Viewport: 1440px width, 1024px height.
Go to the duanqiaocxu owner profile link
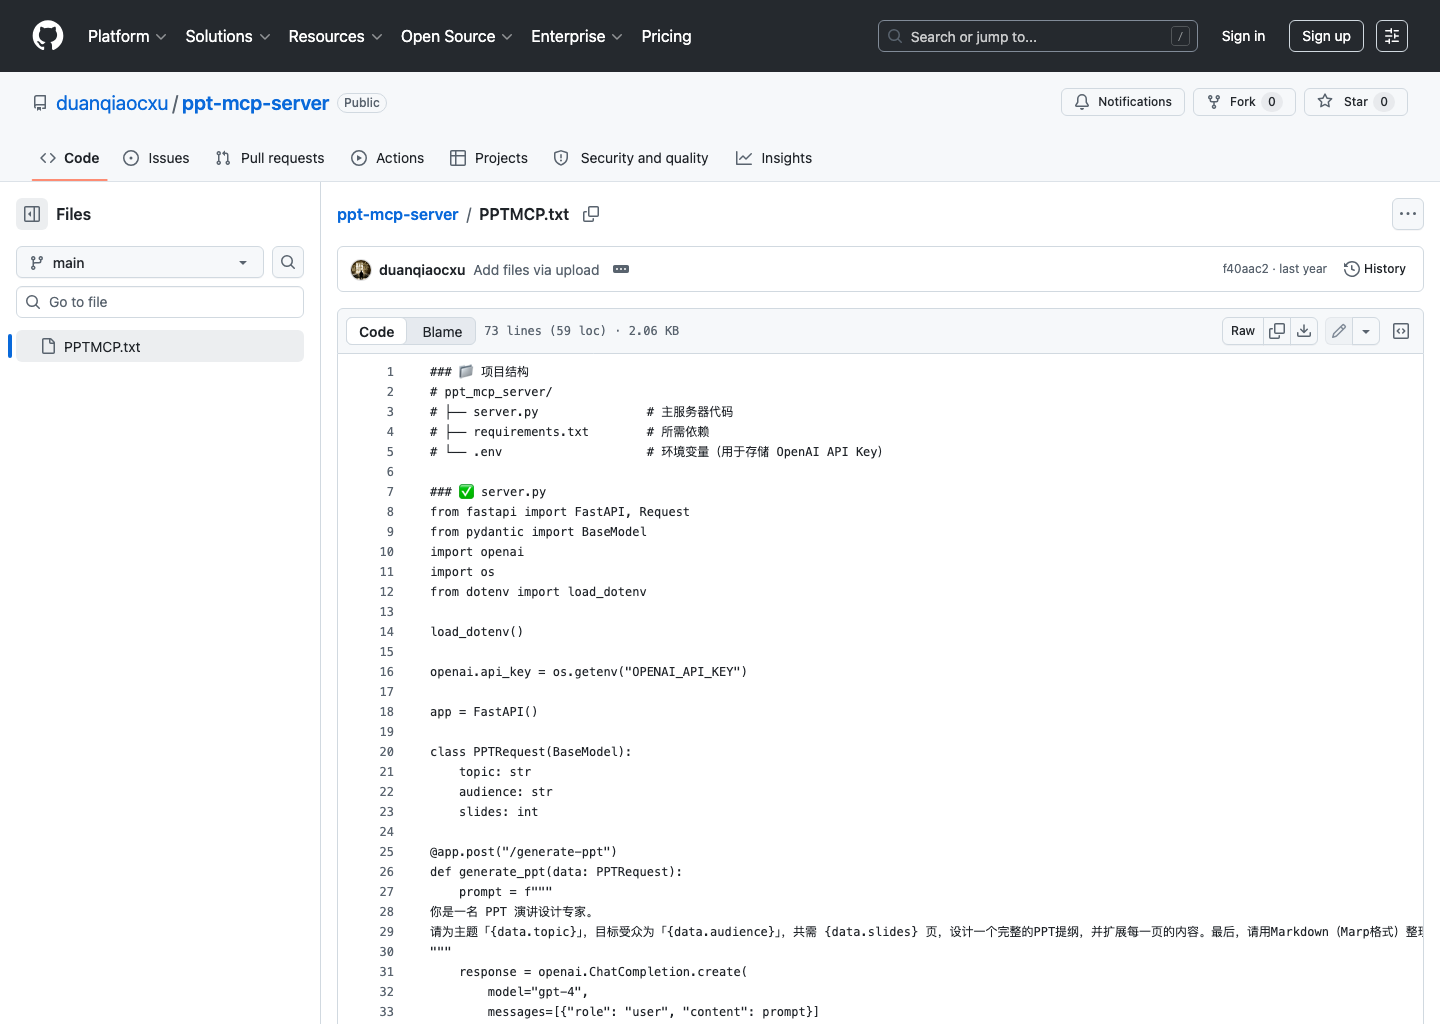coord(112,103)
